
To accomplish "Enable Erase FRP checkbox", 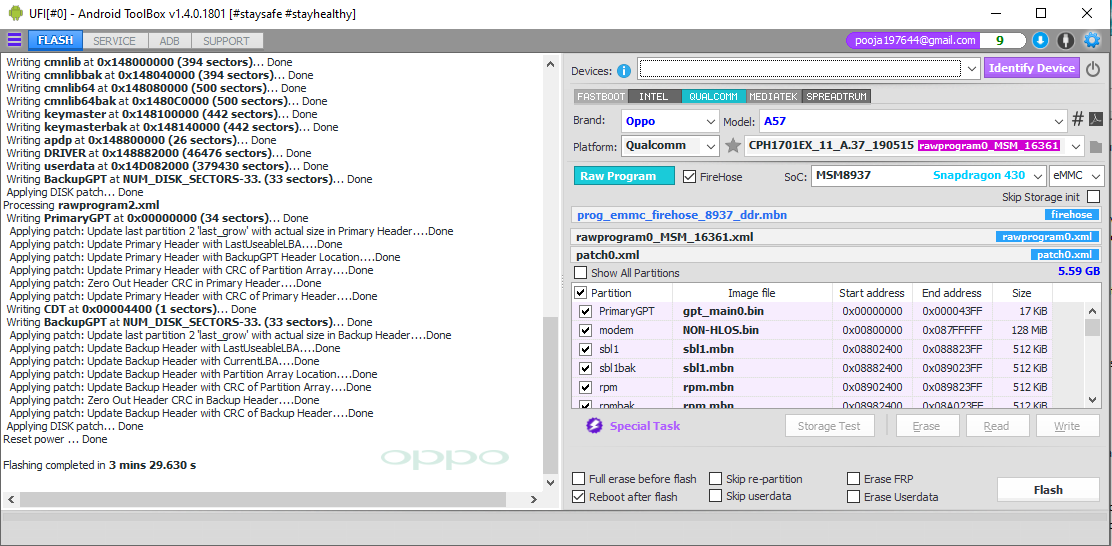I will tap(854, 479).
